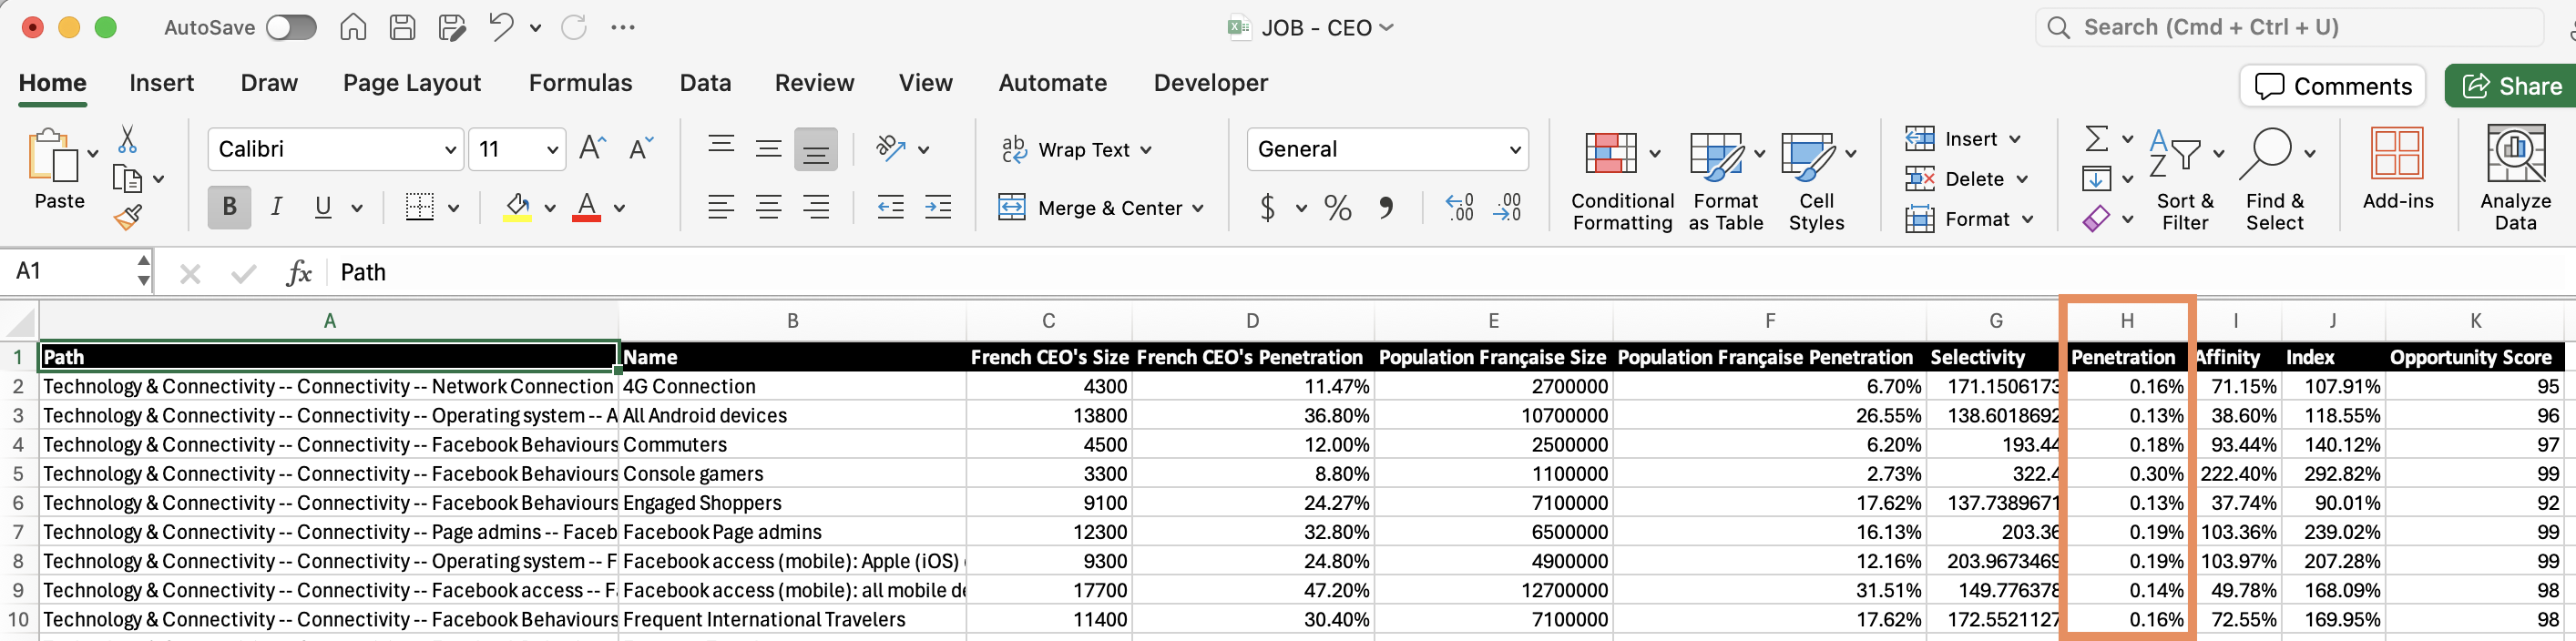2576x641 pixels.
Task: Expand the borders dropdown arrow
Action: pos(453,208)
